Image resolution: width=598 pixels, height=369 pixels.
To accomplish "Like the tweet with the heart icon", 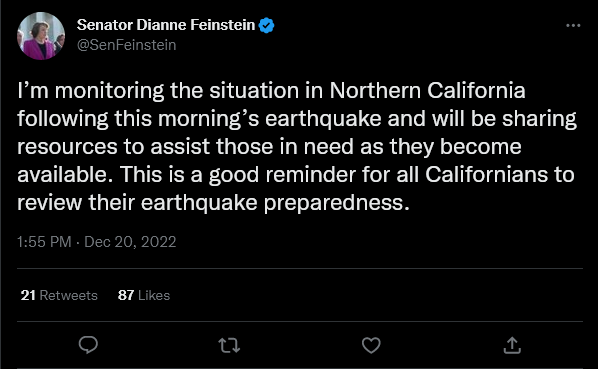I will point(371,345).
